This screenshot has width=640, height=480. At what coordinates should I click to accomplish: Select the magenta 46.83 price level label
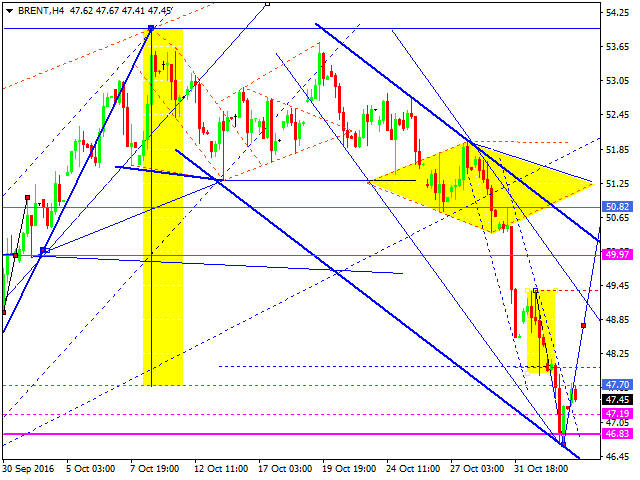pos(618,433)
